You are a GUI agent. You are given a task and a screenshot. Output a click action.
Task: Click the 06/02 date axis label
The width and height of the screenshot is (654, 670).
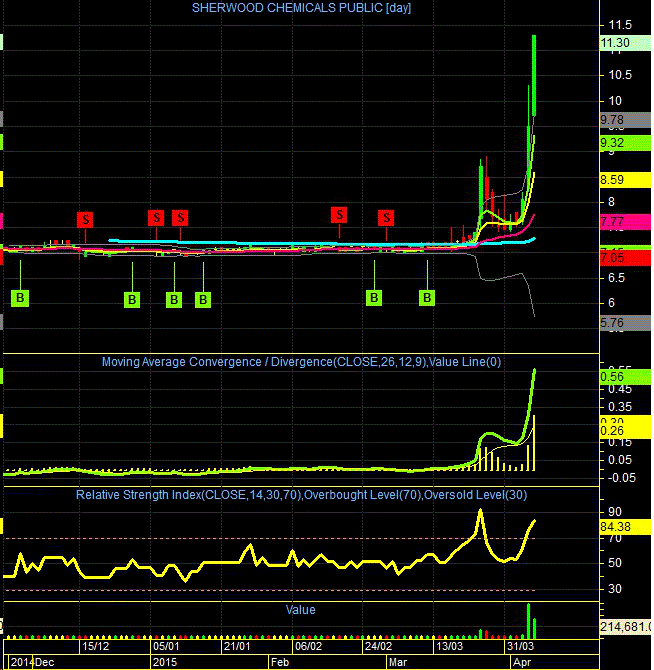click(308, 646)
